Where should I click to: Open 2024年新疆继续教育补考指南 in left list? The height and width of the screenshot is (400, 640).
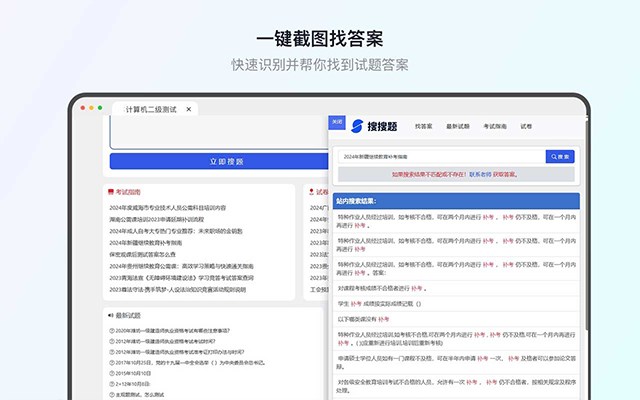[x=145, y=243]
